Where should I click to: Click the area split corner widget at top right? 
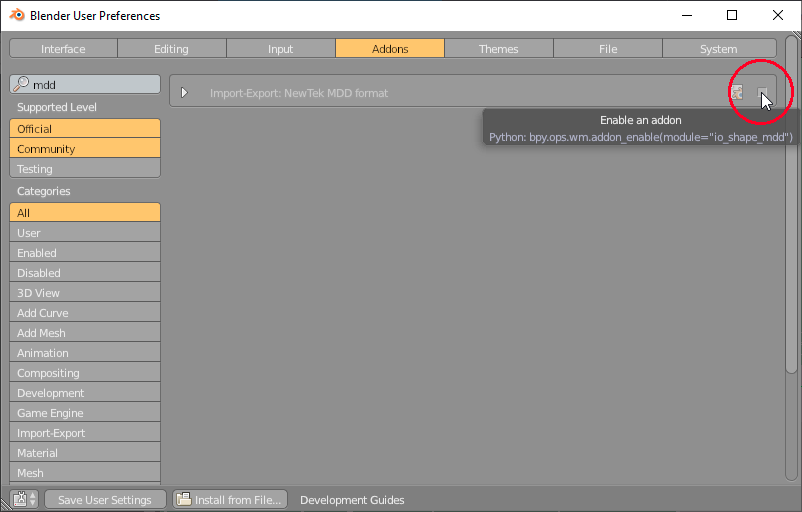click(796, 36)
